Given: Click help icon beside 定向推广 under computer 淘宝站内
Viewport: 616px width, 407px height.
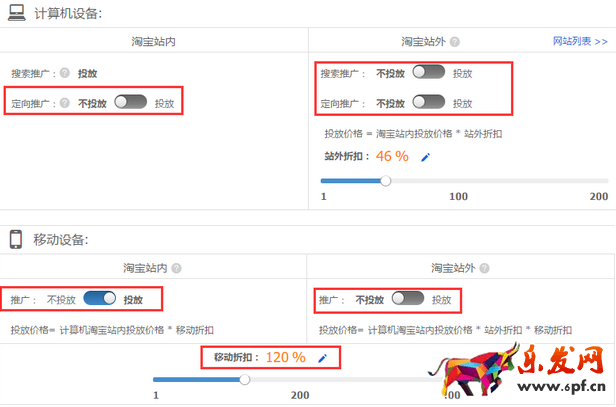Looking at the screenshot, I should click(64, 102).
